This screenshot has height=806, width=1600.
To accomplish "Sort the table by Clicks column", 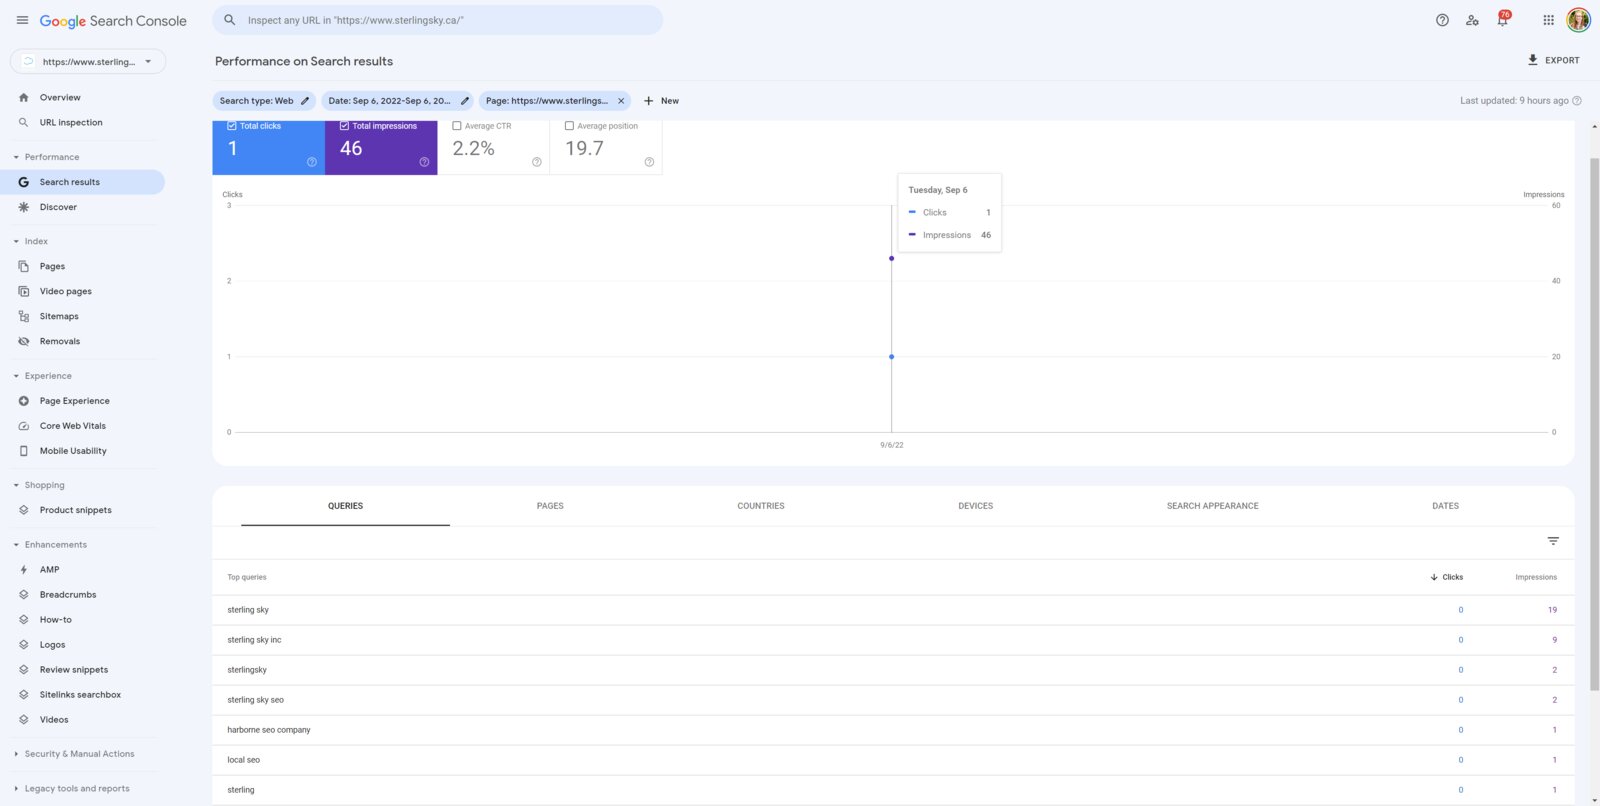I will (1447, 577).
